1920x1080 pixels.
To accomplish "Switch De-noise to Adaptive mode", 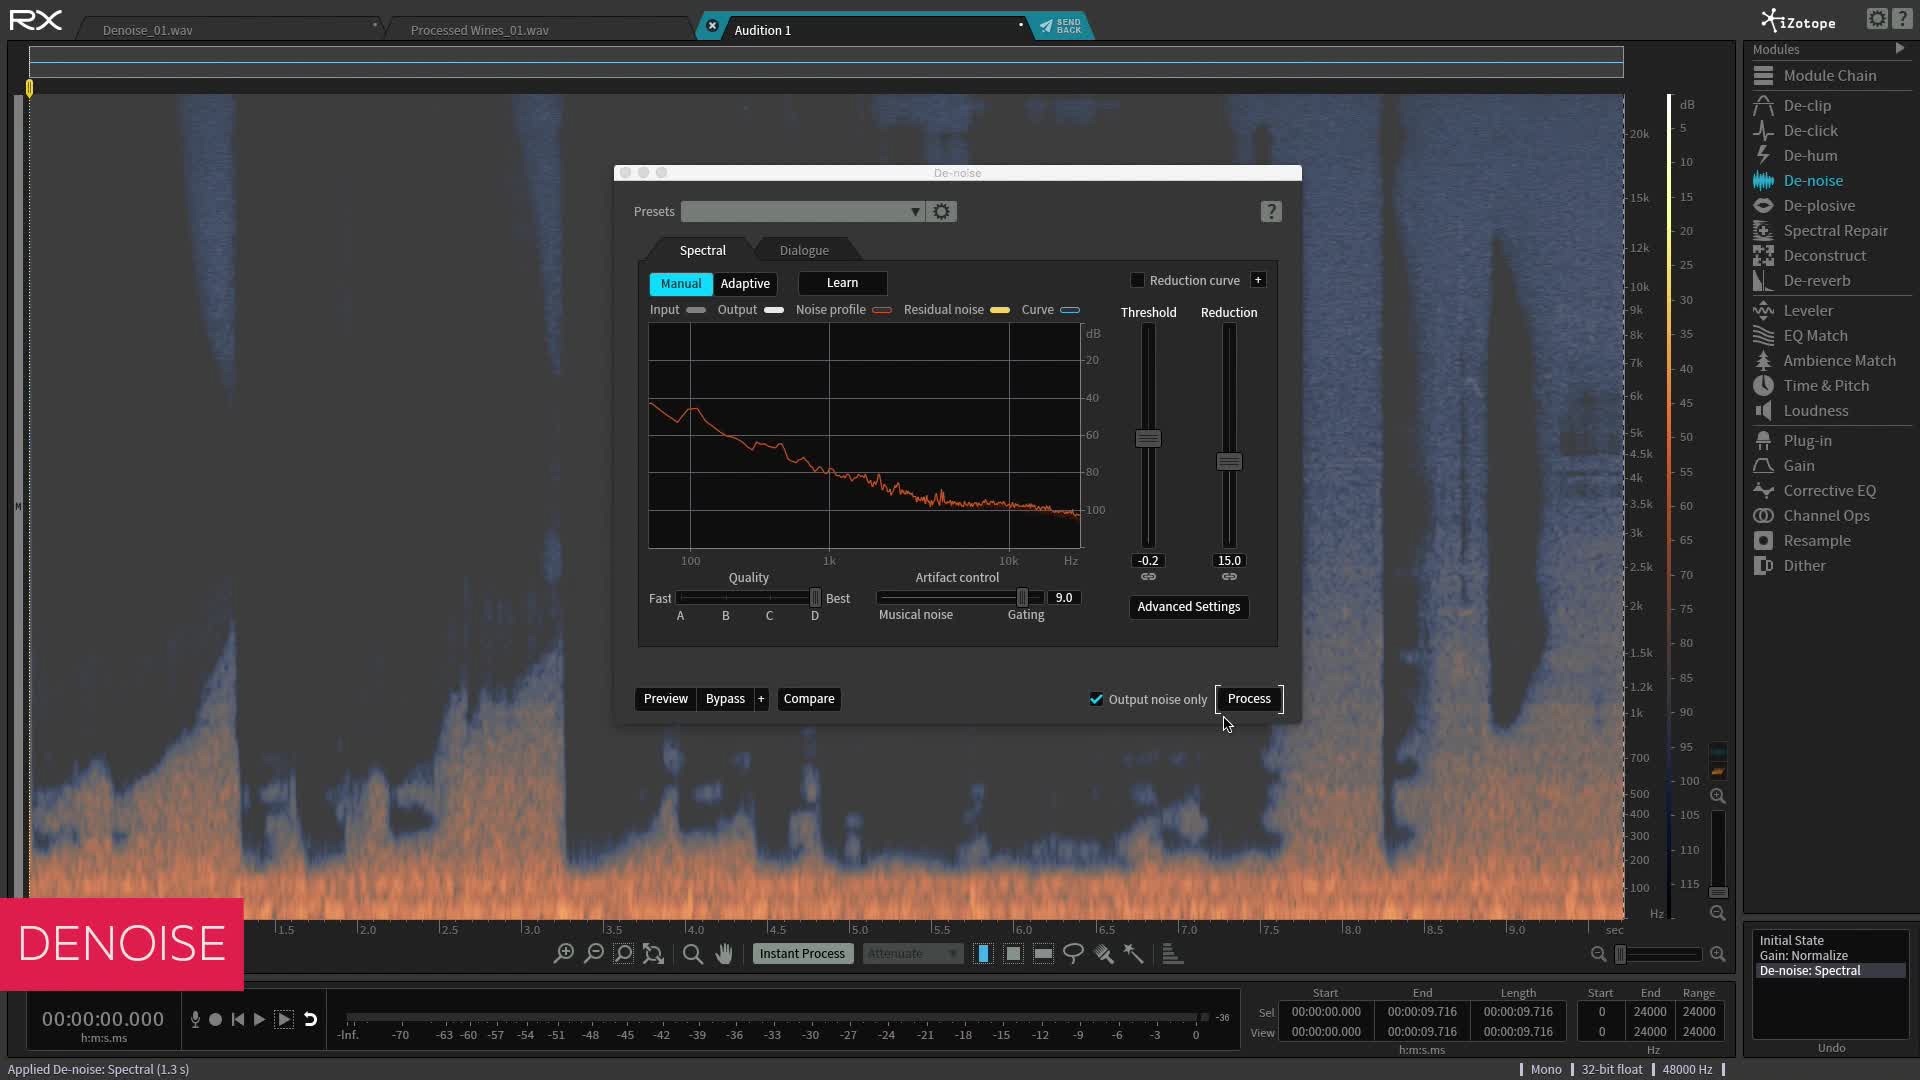I will [744, 283].
